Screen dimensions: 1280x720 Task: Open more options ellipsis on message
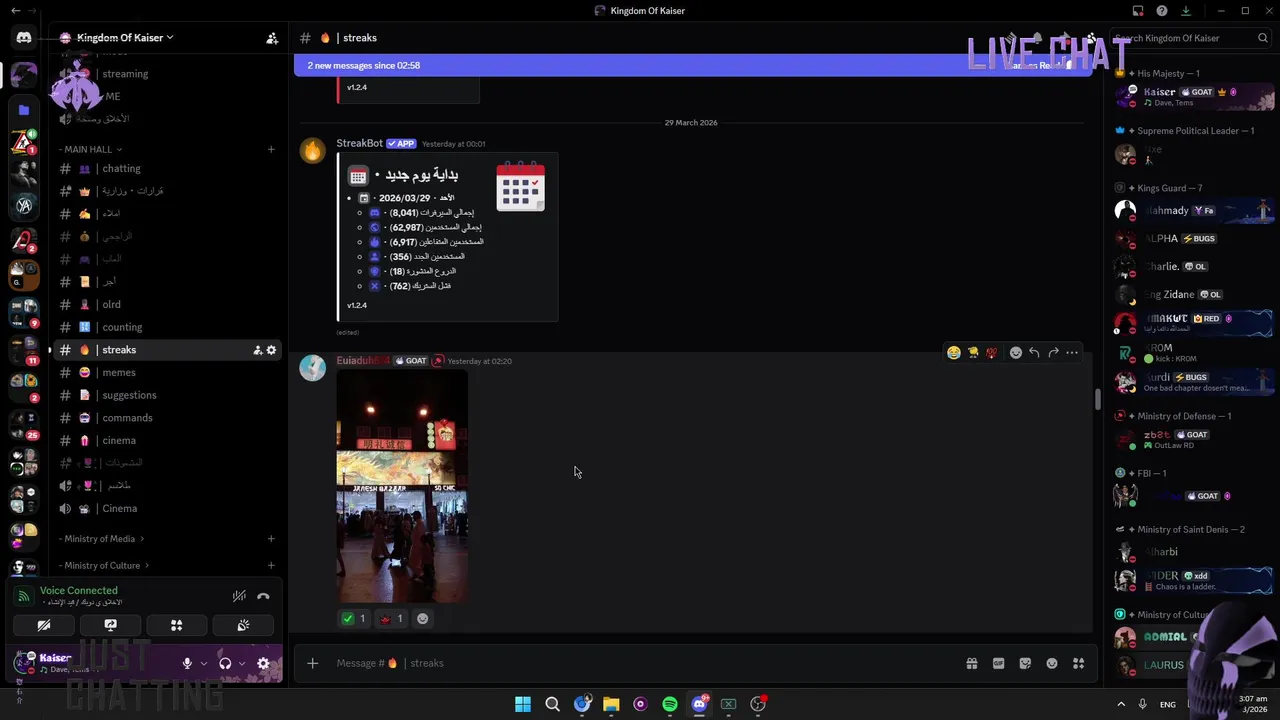pos(1072,352)
